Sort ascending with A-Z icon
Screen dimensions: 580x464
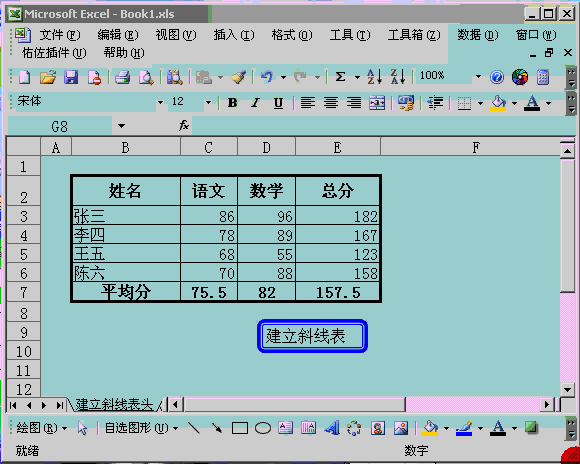[x=374, y=77]
